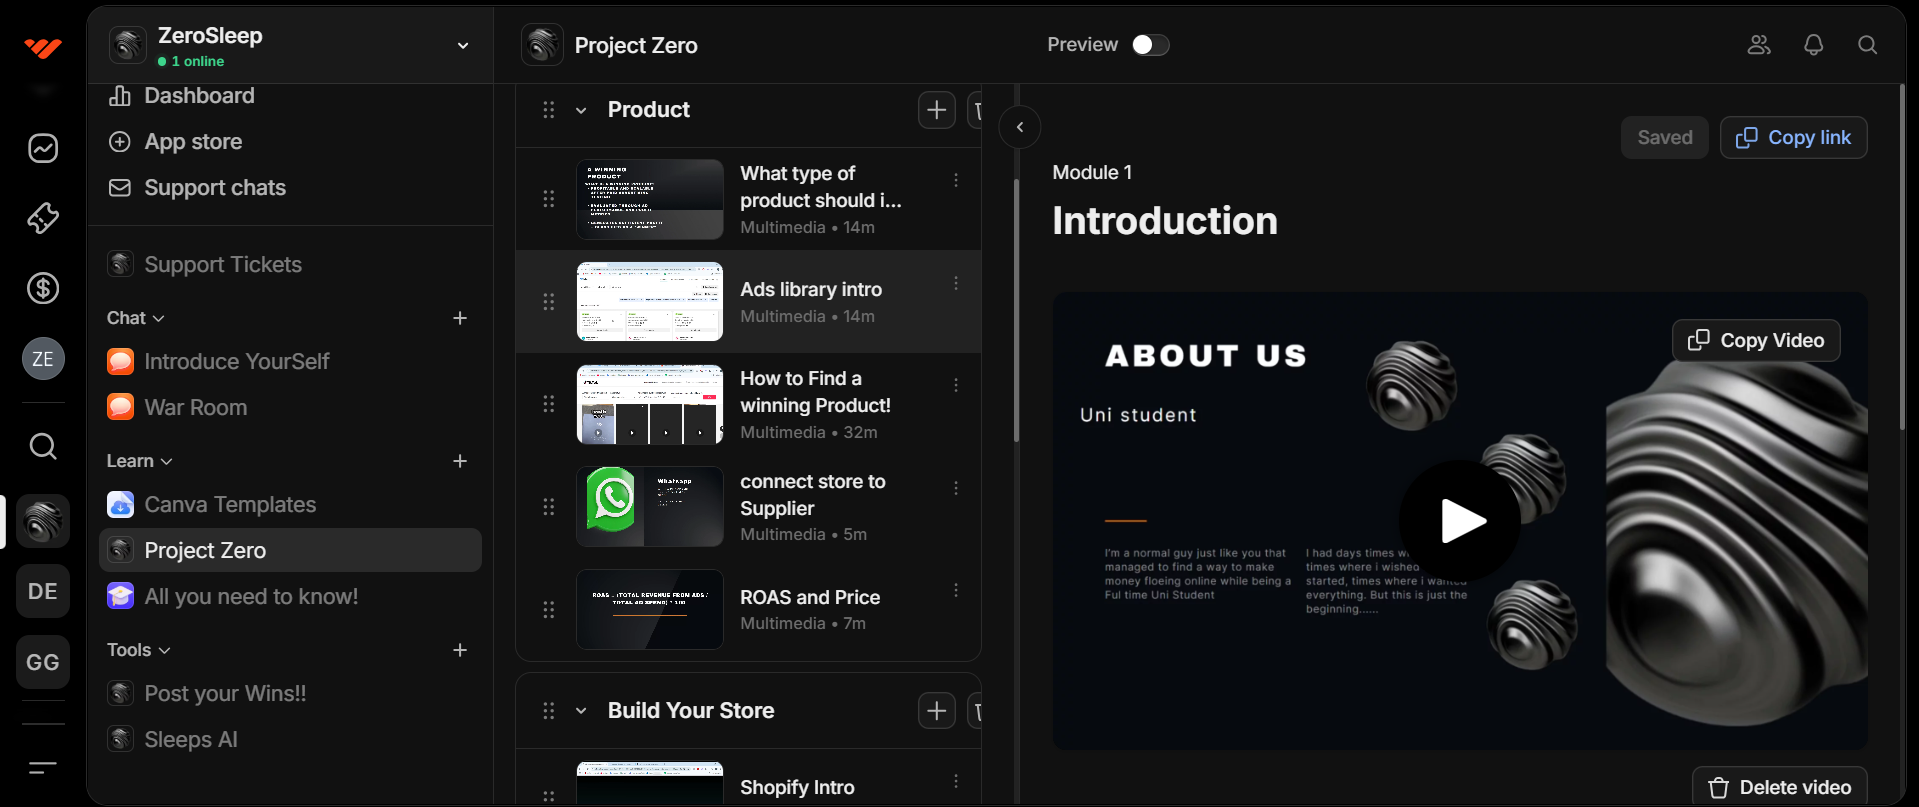The image size is (1919, 807).
Task: Grab the drag handle of Product module
Action: click(x=549, y=110)
